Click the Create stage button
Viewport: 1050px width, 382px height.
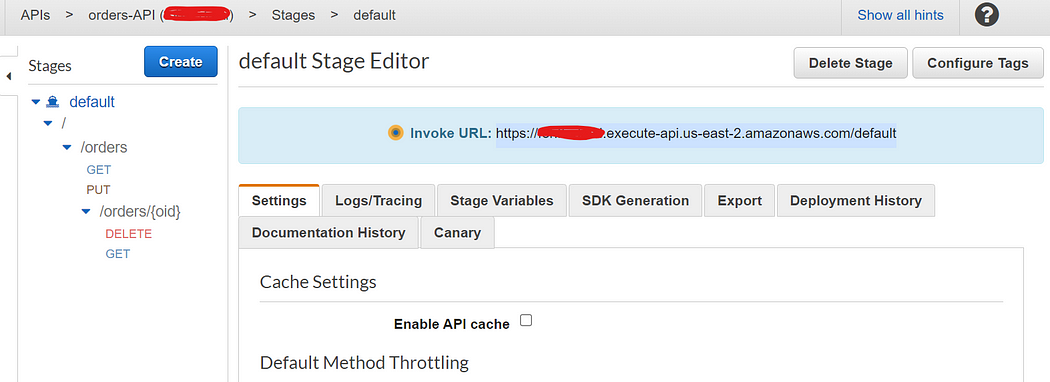[181, 62]
